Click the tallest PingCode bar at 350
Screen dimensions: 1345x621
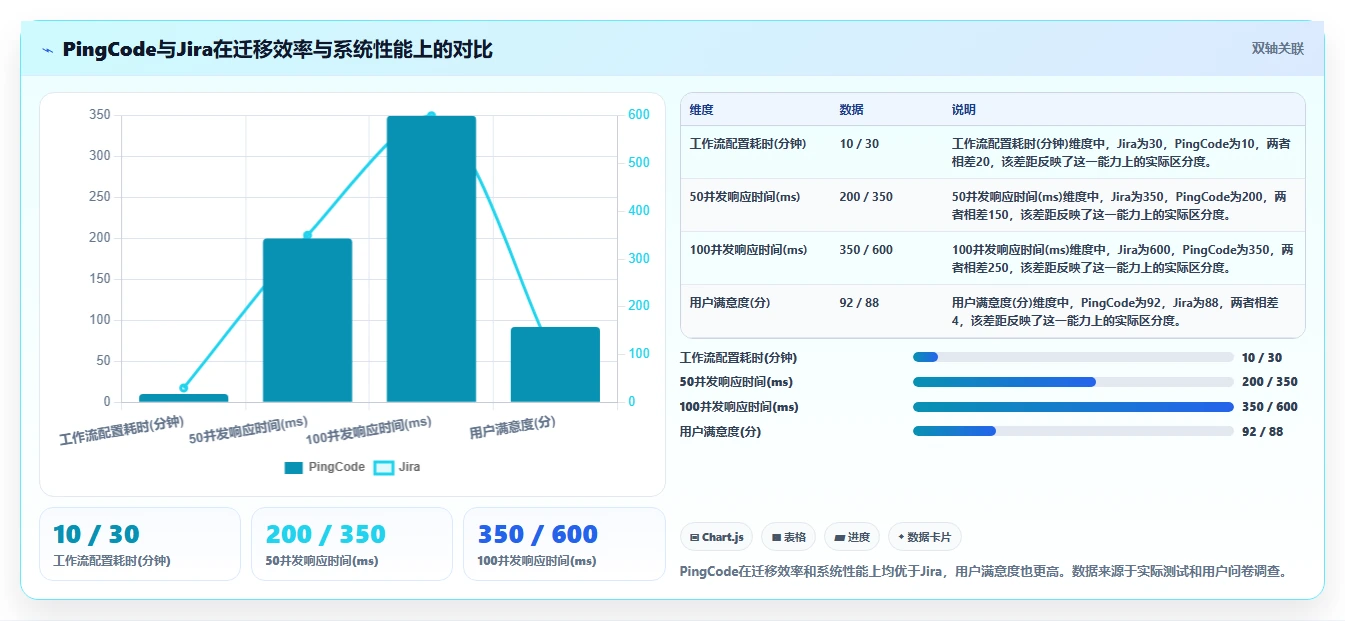pyautogui.click(x=431, y=259)
